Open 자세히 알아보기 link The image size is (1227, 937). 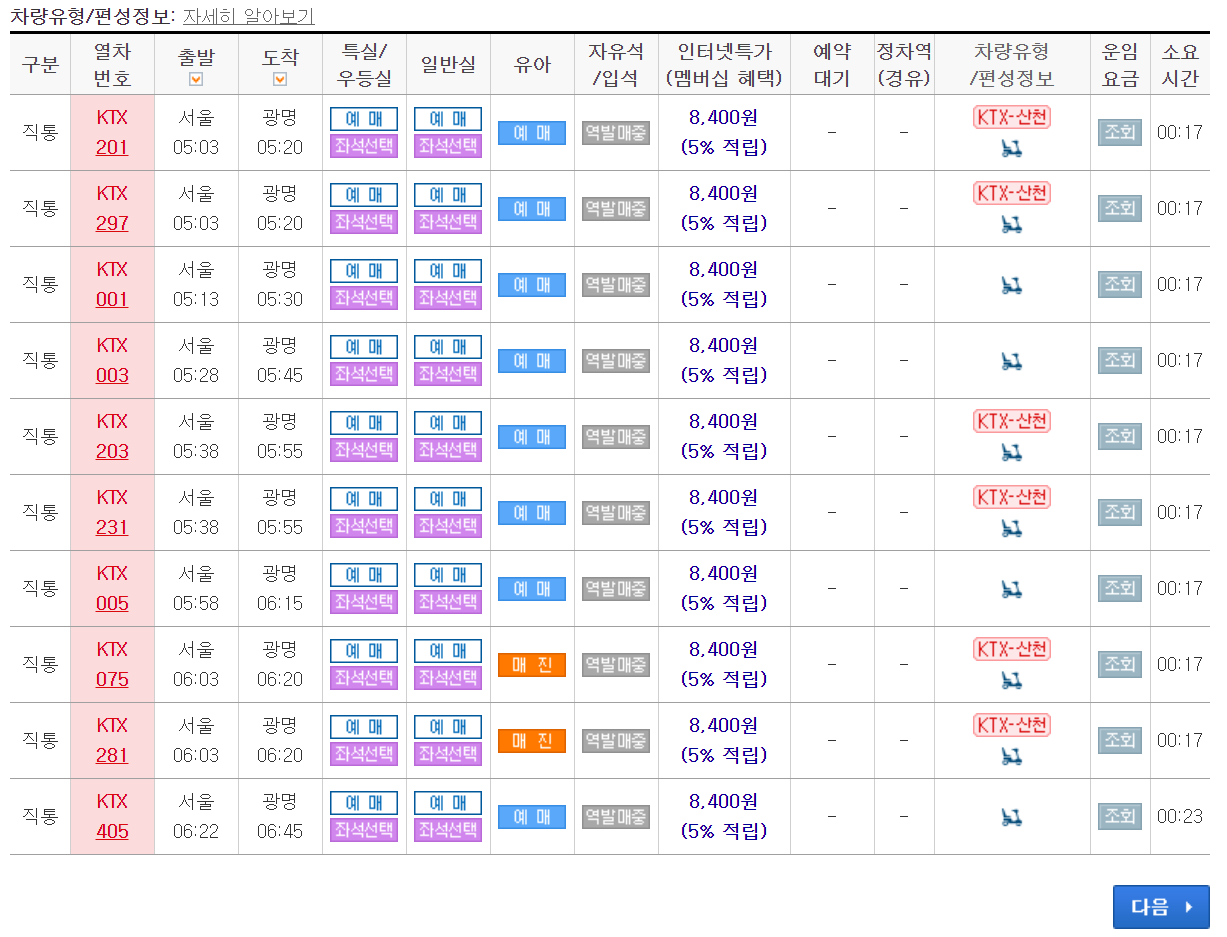248,16
